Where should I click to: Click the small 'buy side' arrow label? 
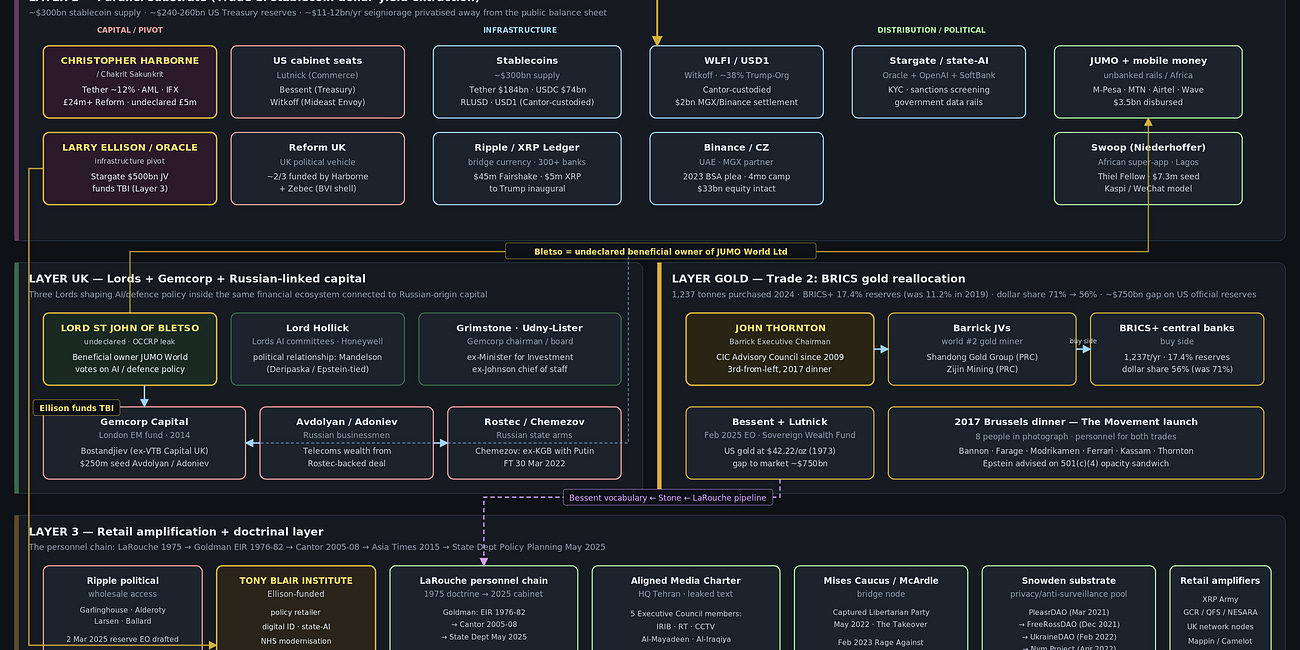[1083, 341]
